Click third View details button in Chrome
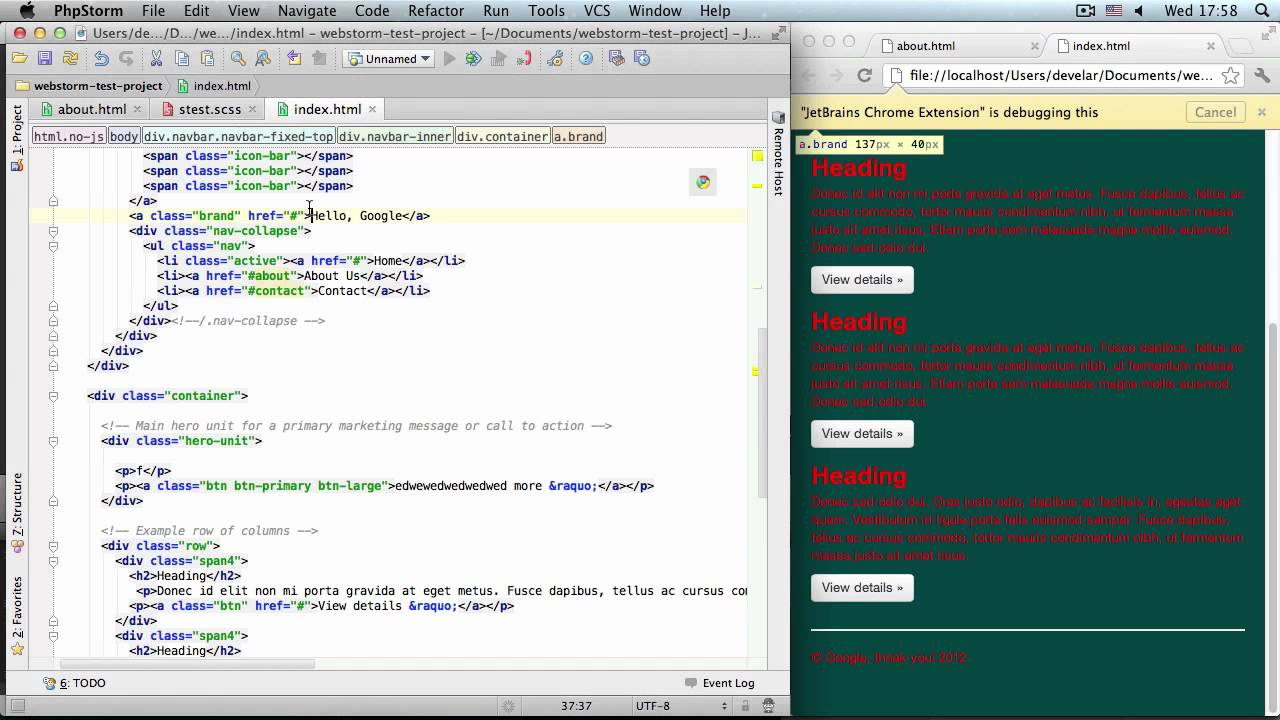1280x720 pixels. pos(862,587)
